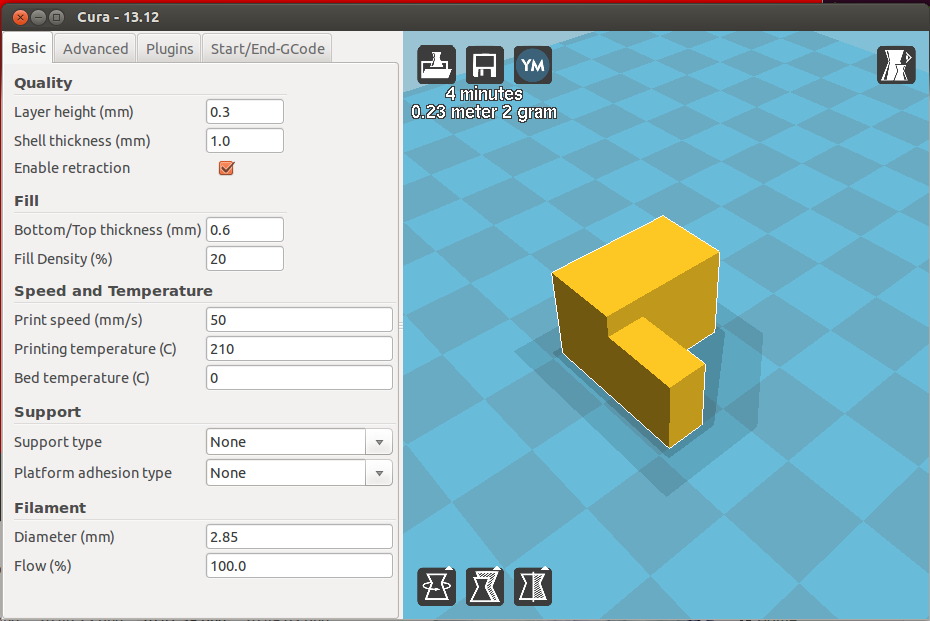This screenshot has height=621, width=930.
Task: Open the Plugins tab
Action: [169, 48]
